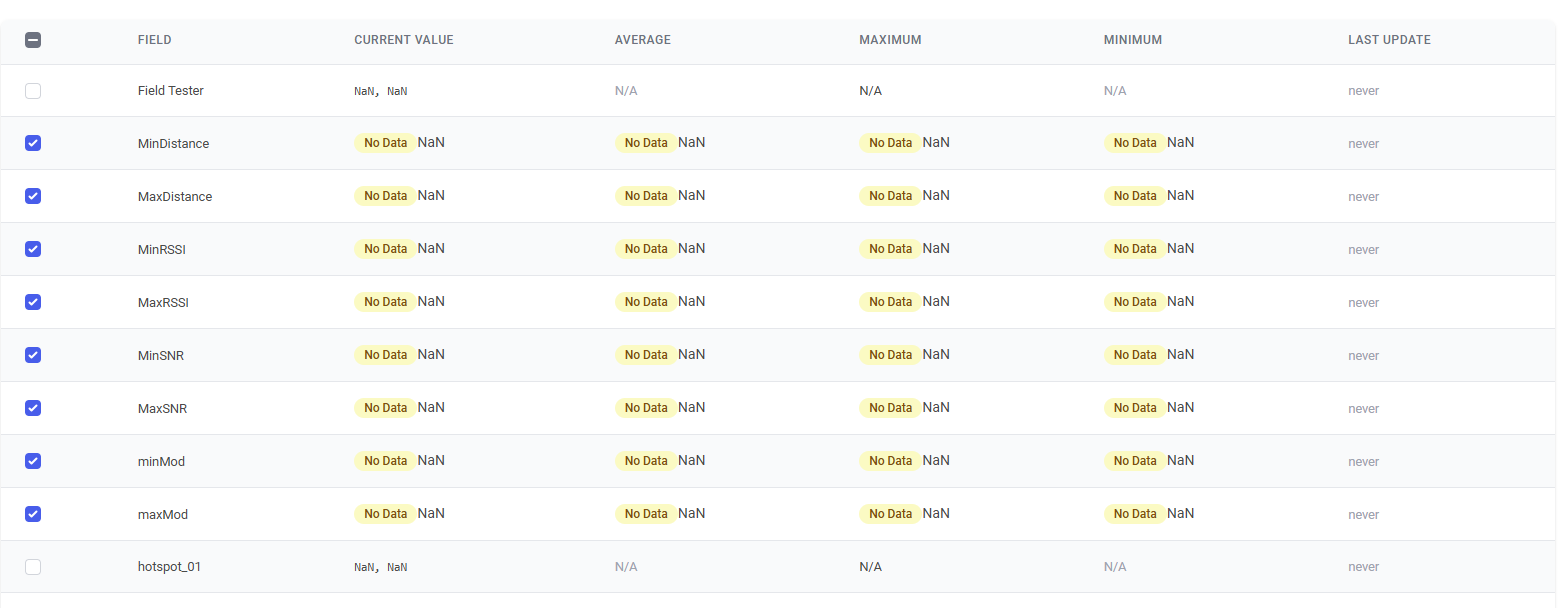Open the Field Tester field name

(x=170, y=91)
